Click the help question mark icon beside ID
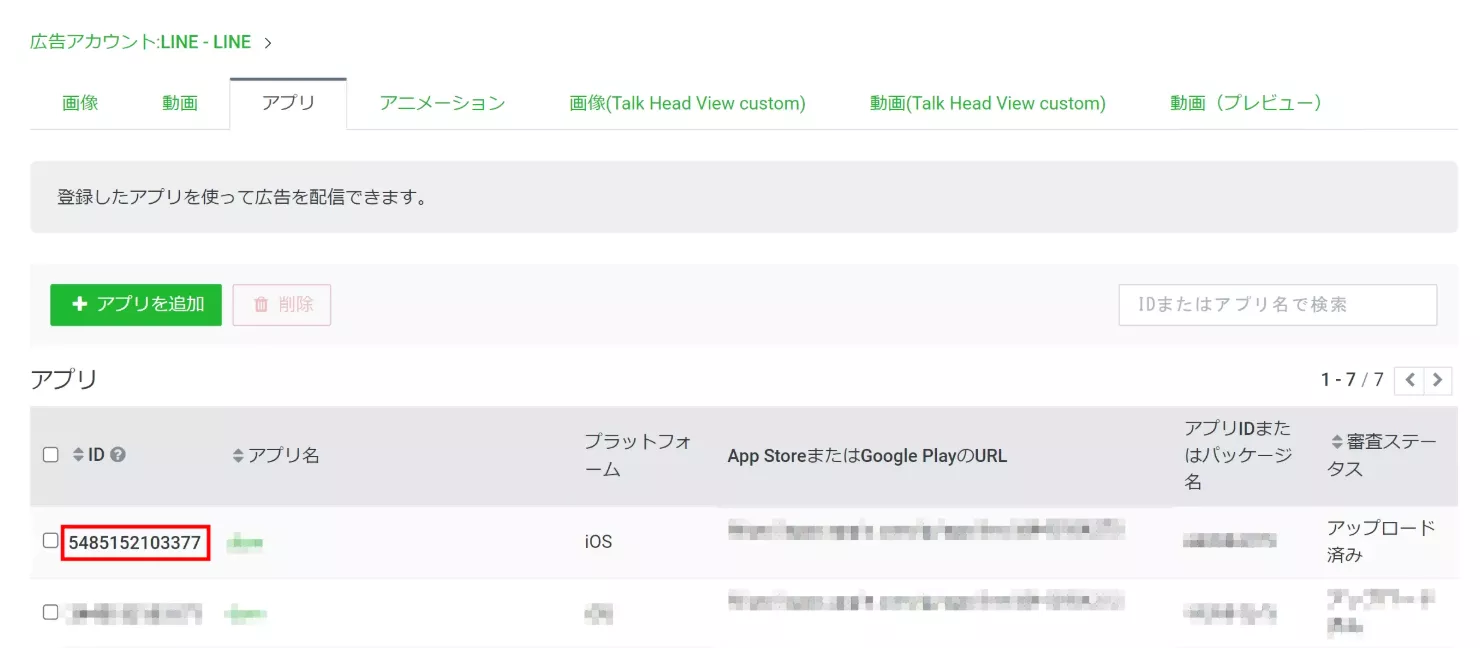Viewport: 1480px width, 648px height. [118, 455]
